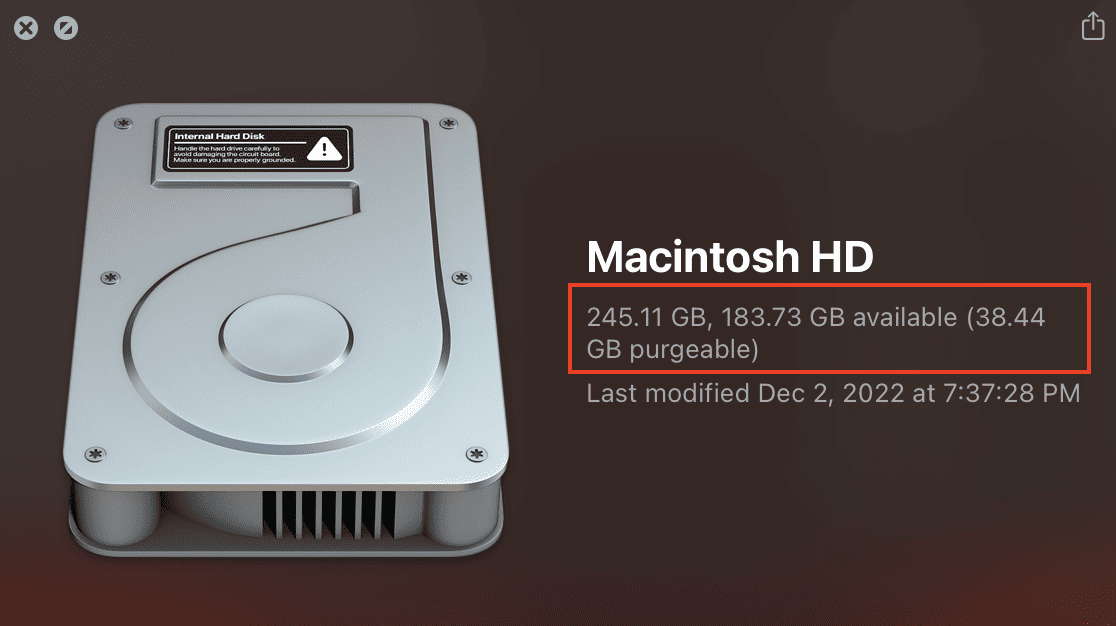Click the bottom-right screw on the drive
The width and height of the screenshot is (1116, 626).
pyautogui.click(x=476, y=453)
